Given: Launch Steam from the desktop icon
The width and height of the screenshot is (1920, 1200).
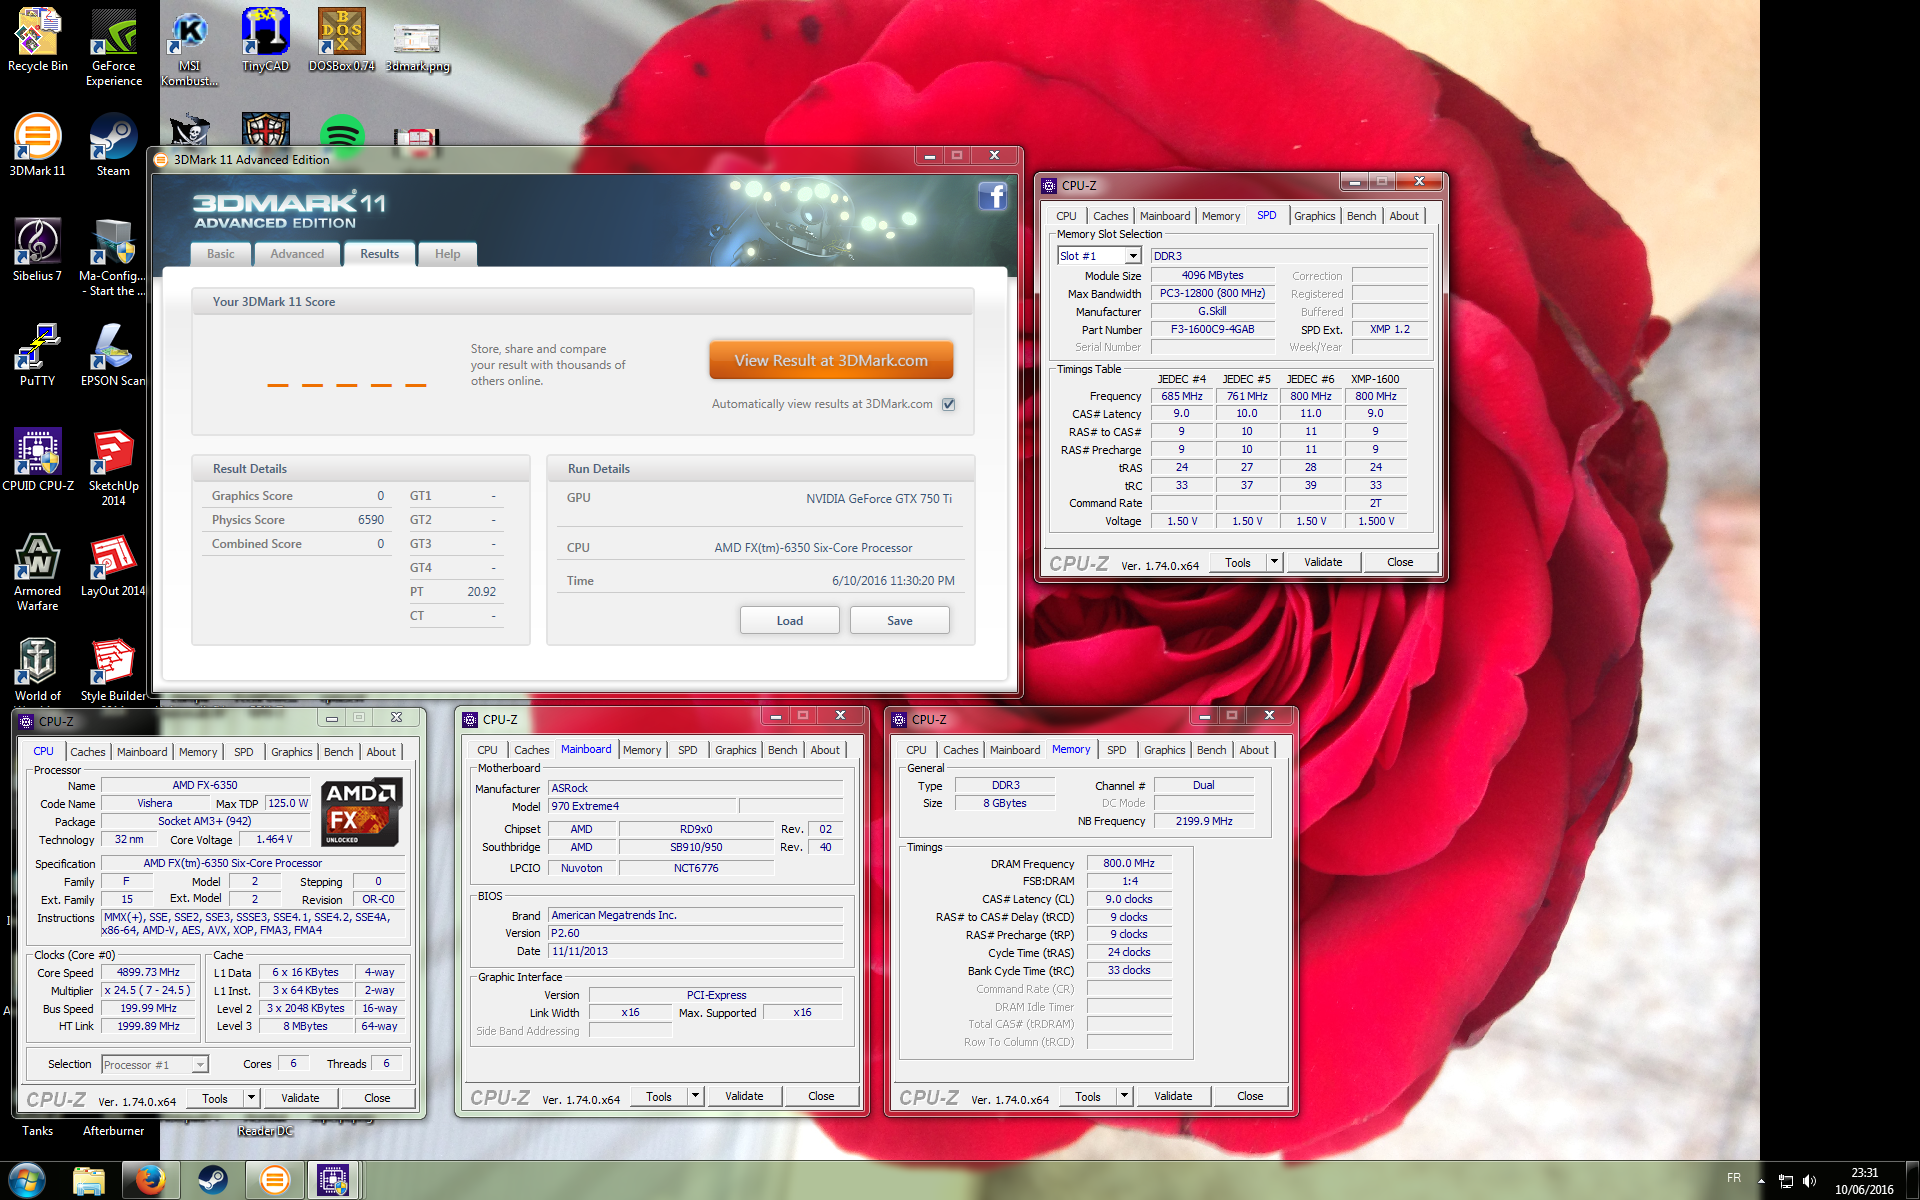Looking at the screenshot, I should tap(114, 145).
